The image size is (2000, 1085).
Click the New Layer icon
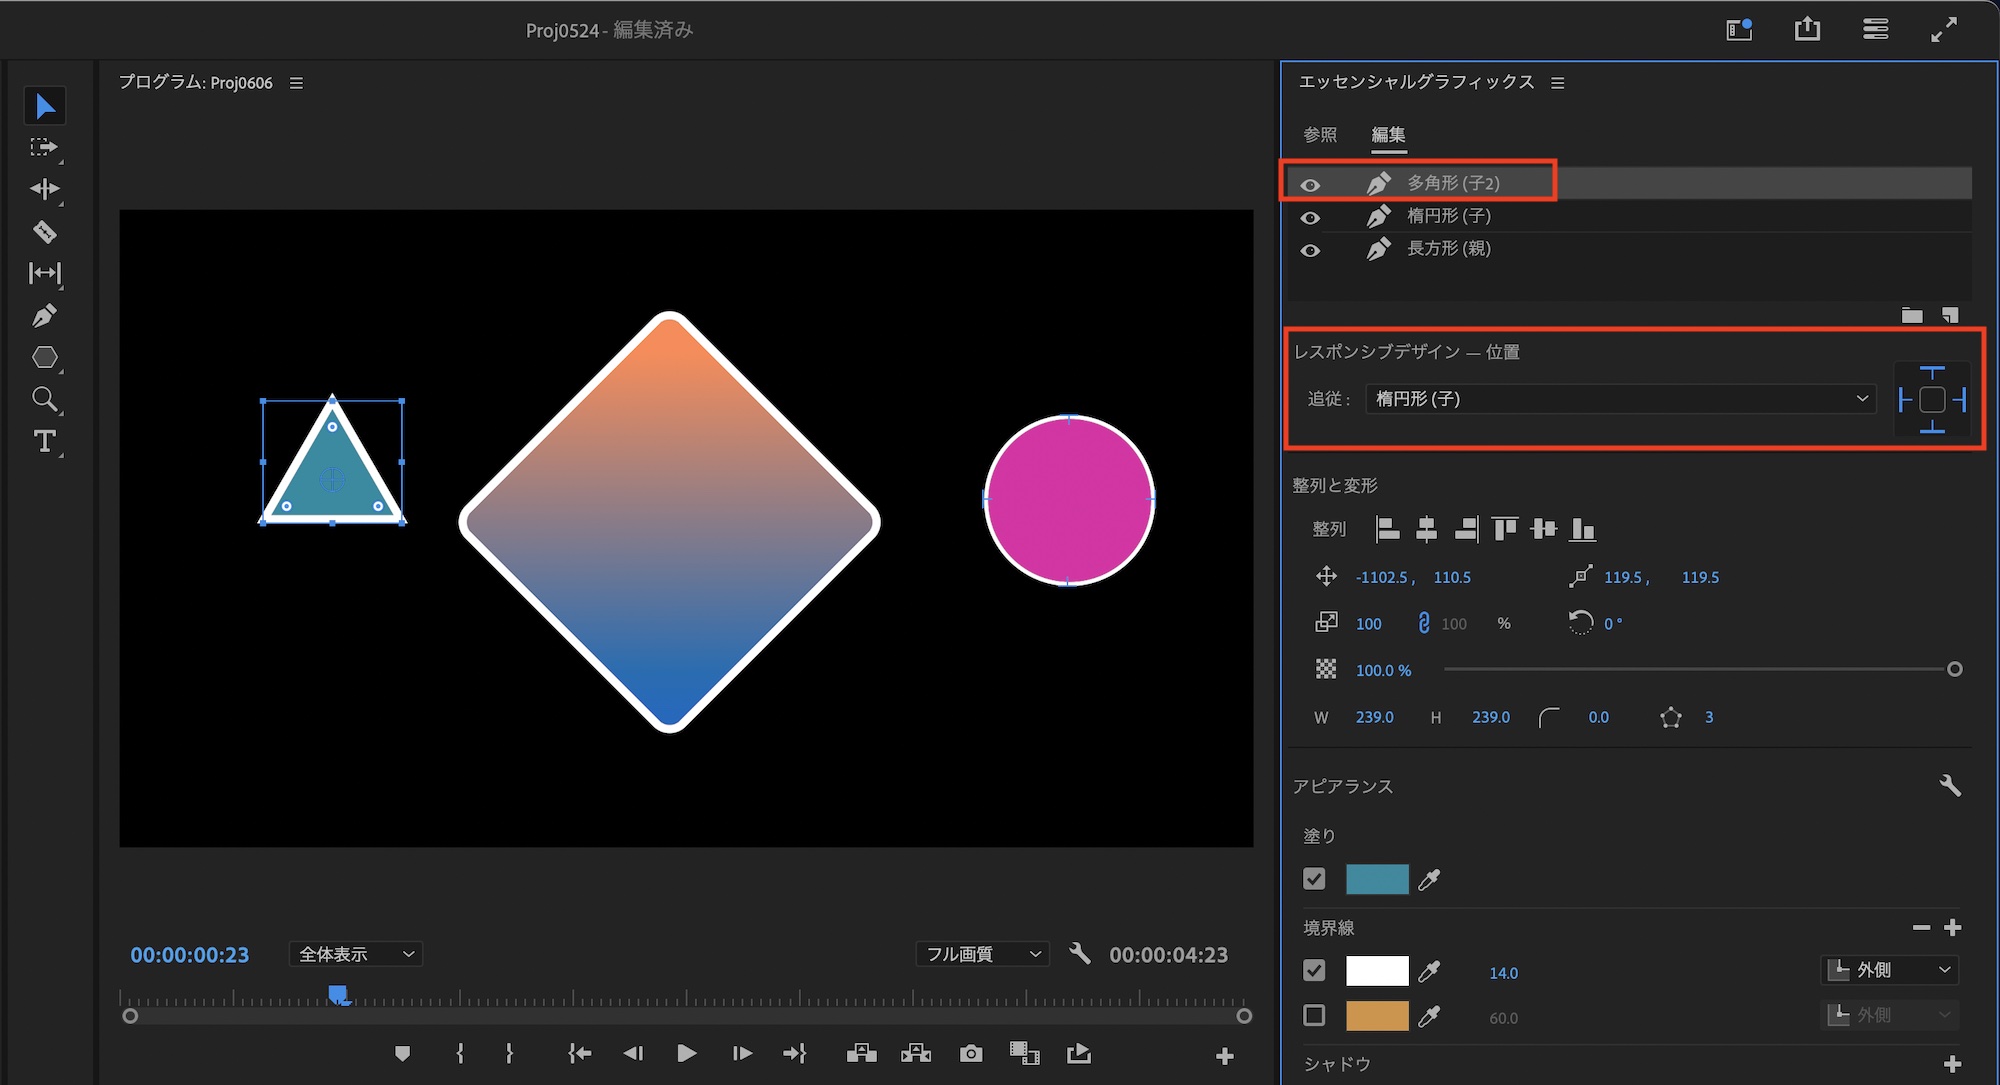(x=1949, y=315)
